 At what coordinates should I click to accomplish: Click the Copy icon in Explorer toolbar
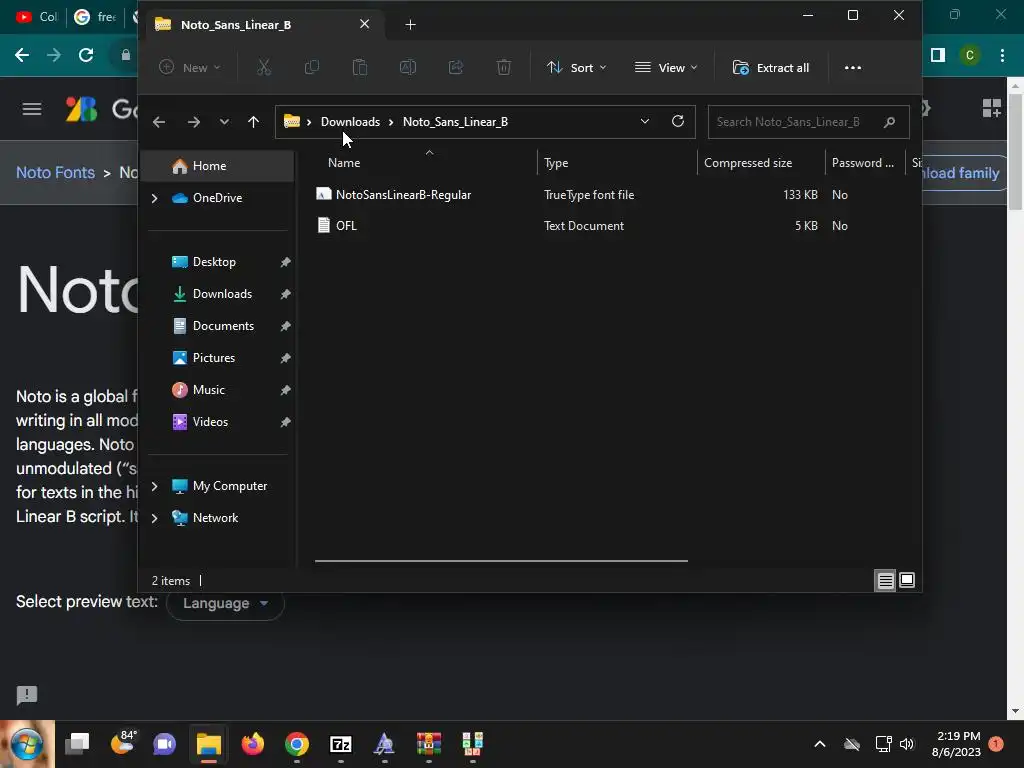[312, 67]
